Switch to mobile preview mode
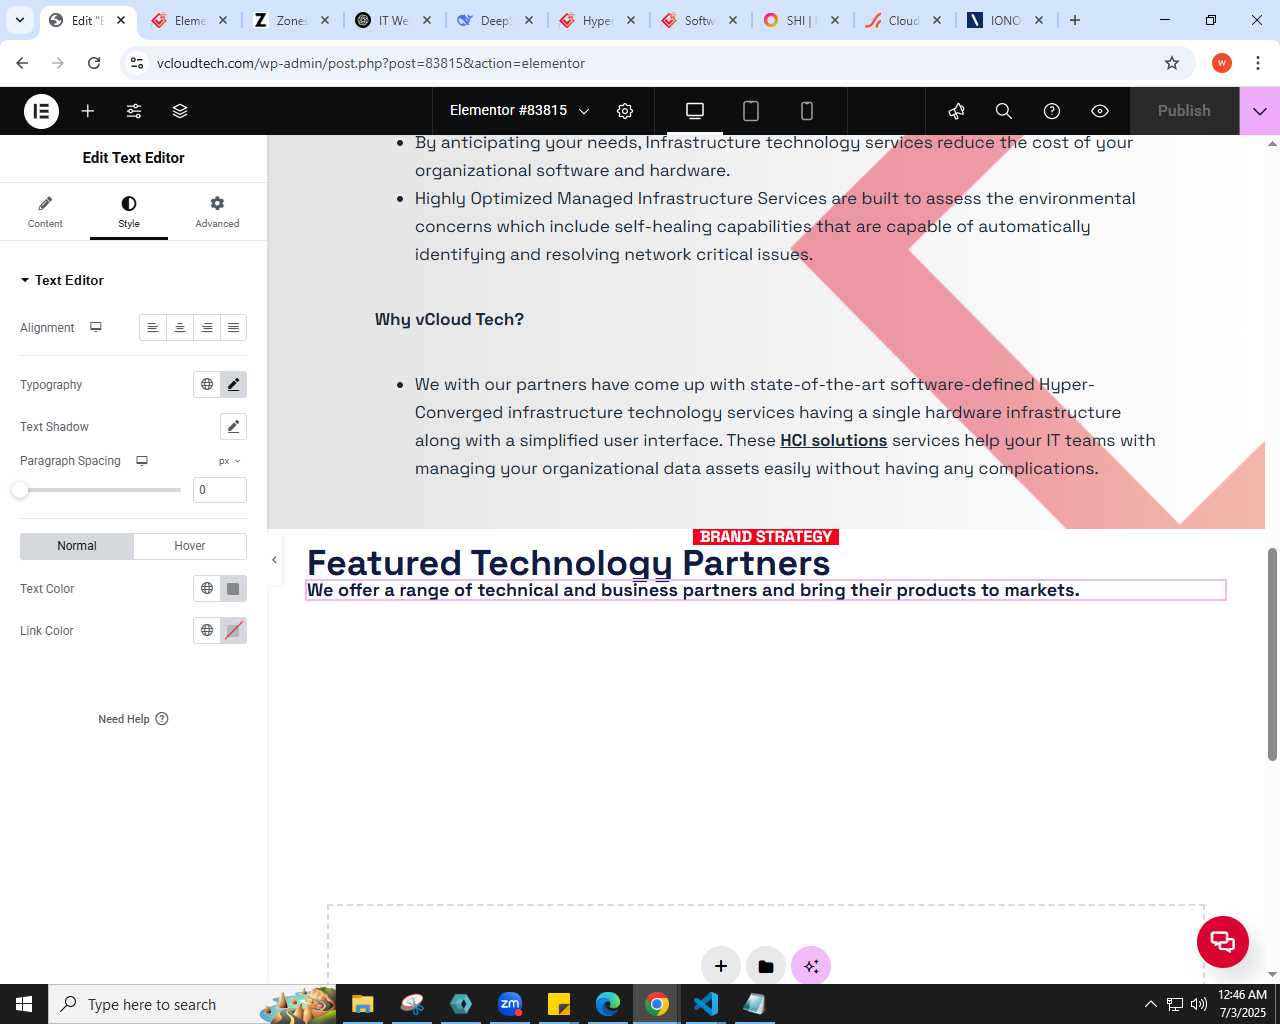 click(x=807, y=111)
